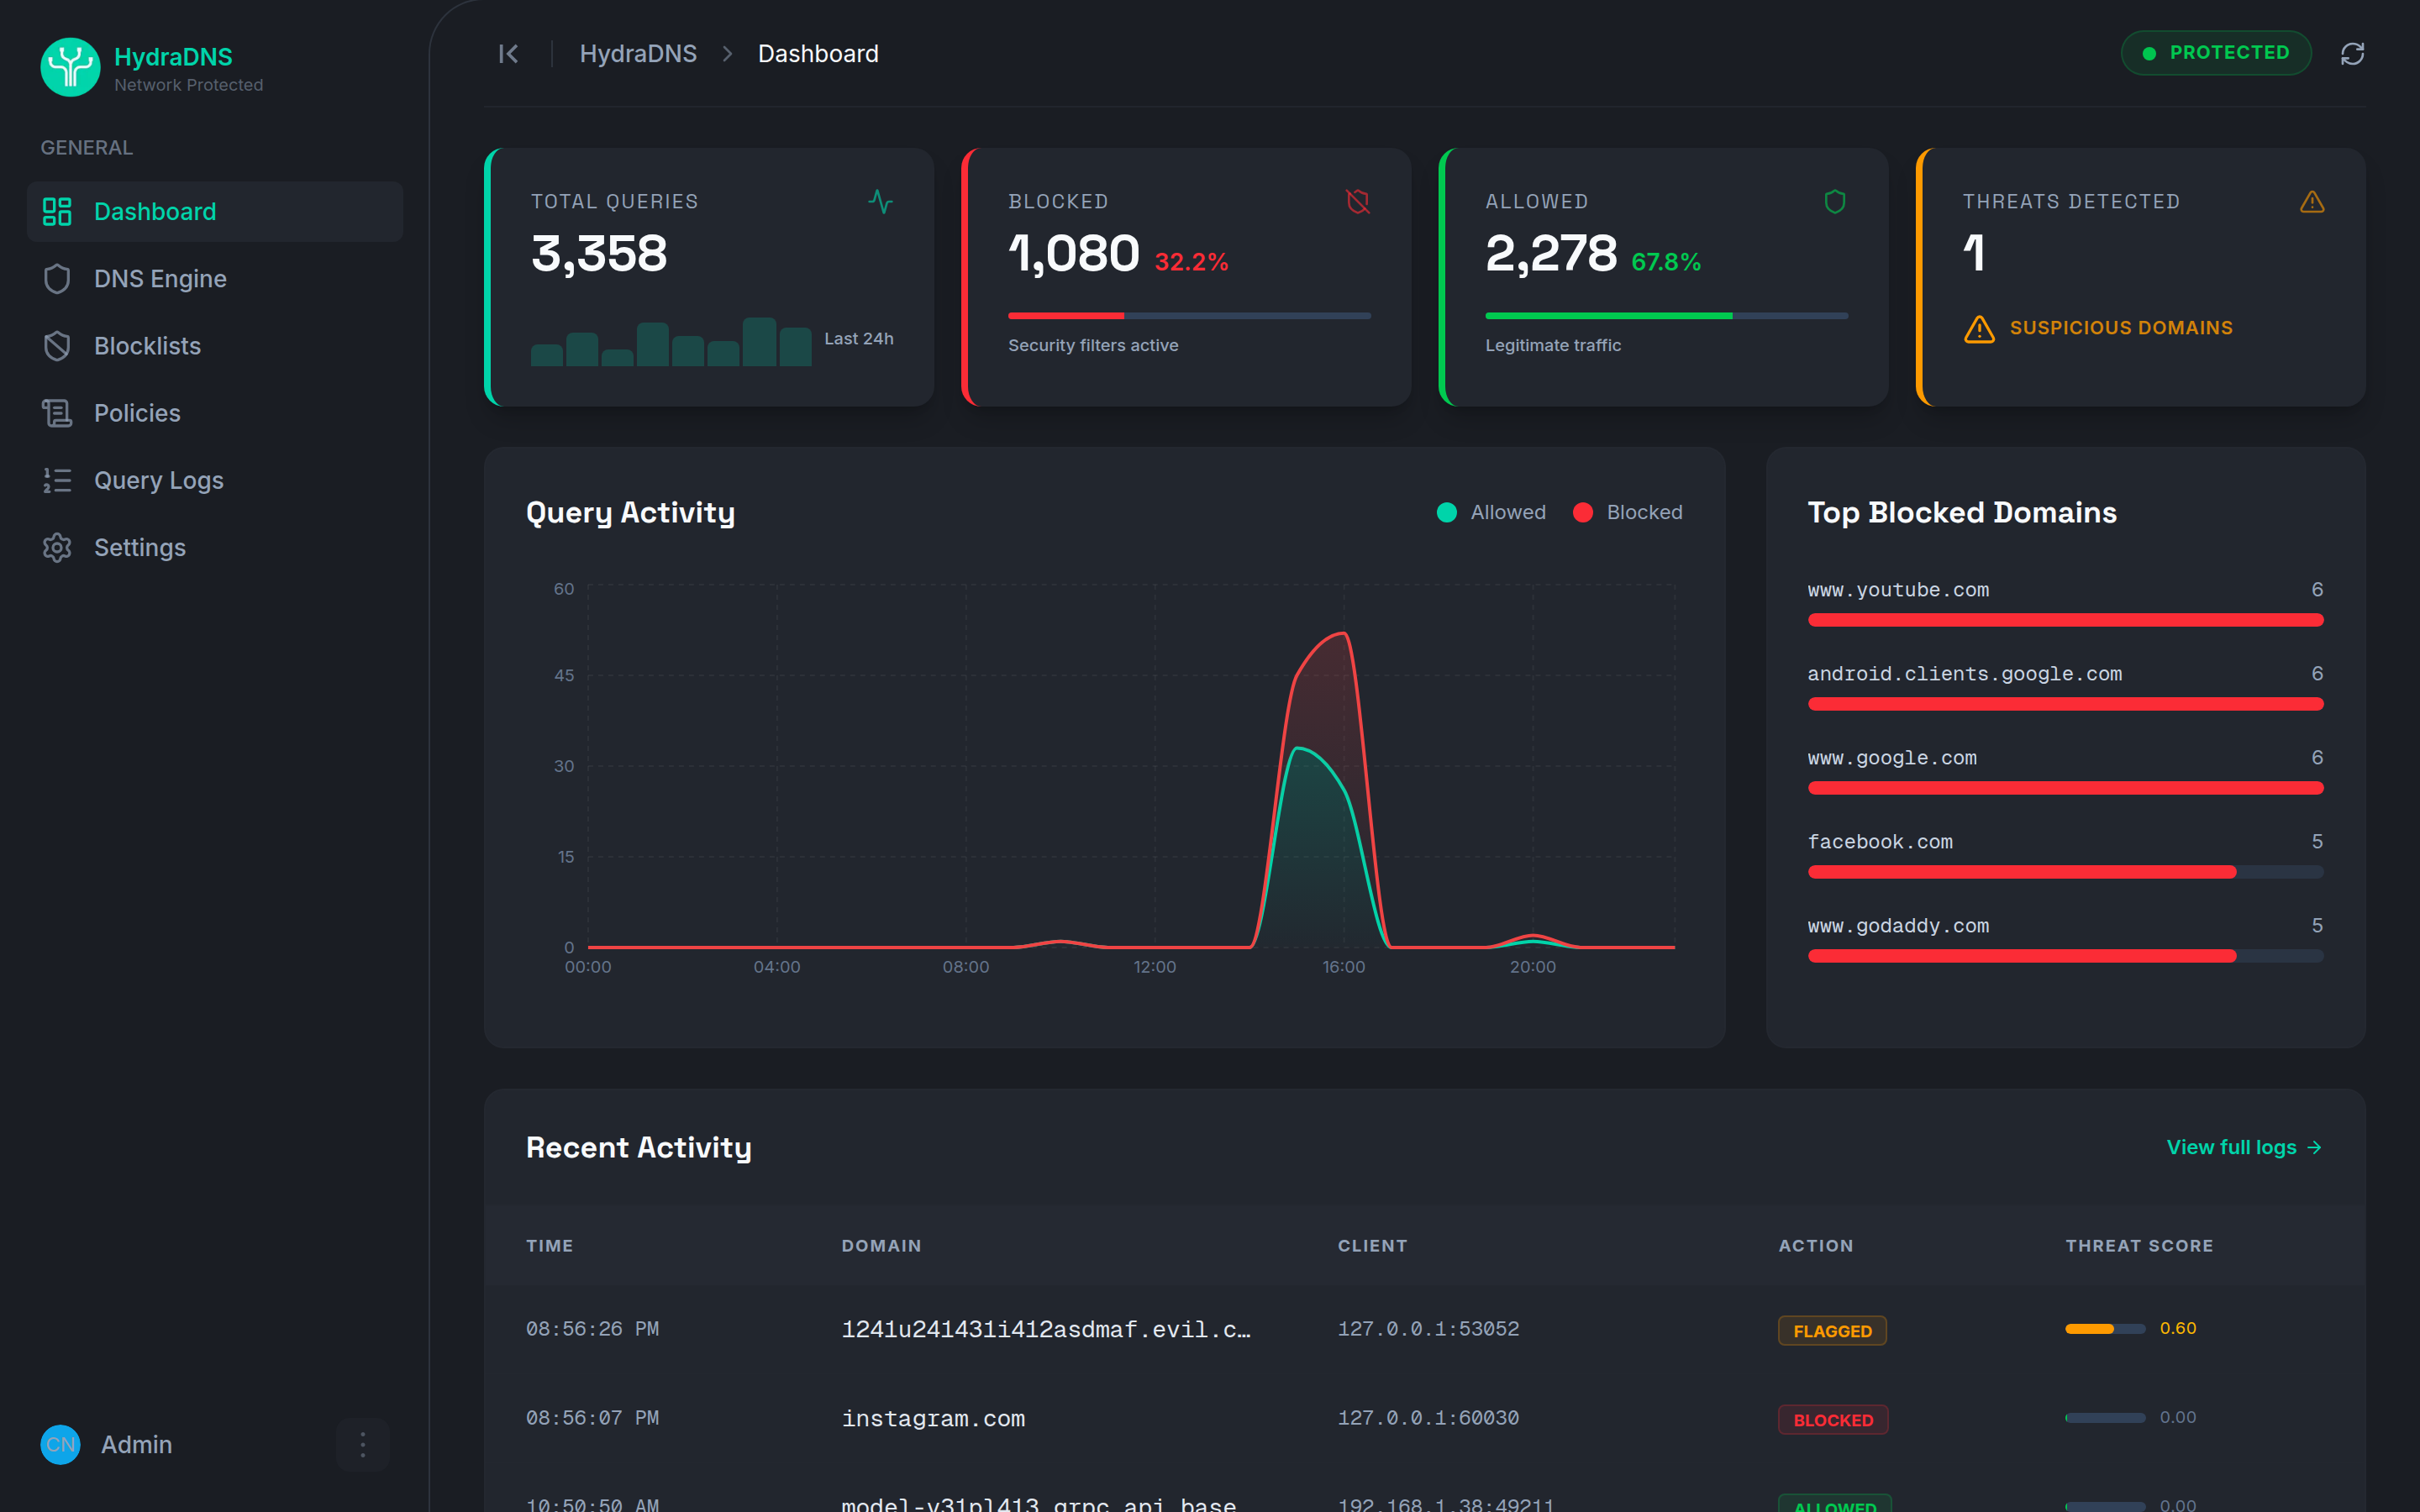Screen dimensions: 2420x1512
Task: Open the Admin options three-dot menu
Action: (x=362, y=1444)
